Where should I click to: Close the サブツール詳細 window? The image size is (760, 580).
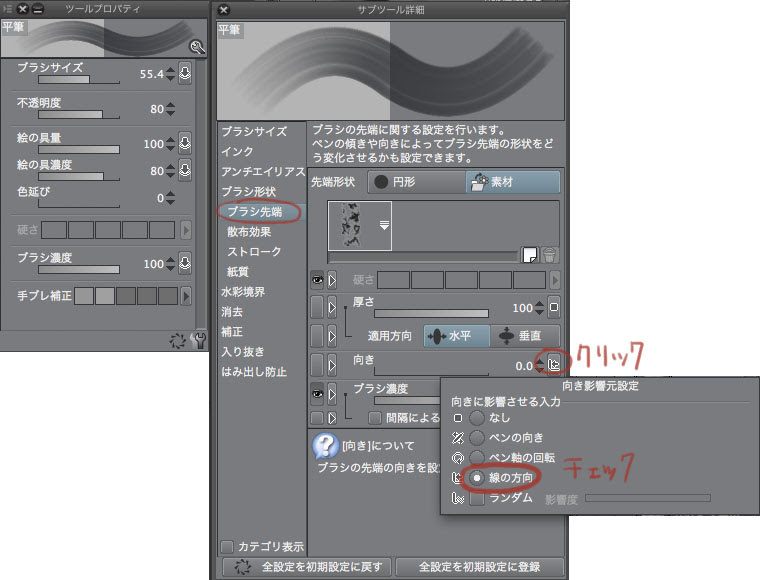pos(223,10)
